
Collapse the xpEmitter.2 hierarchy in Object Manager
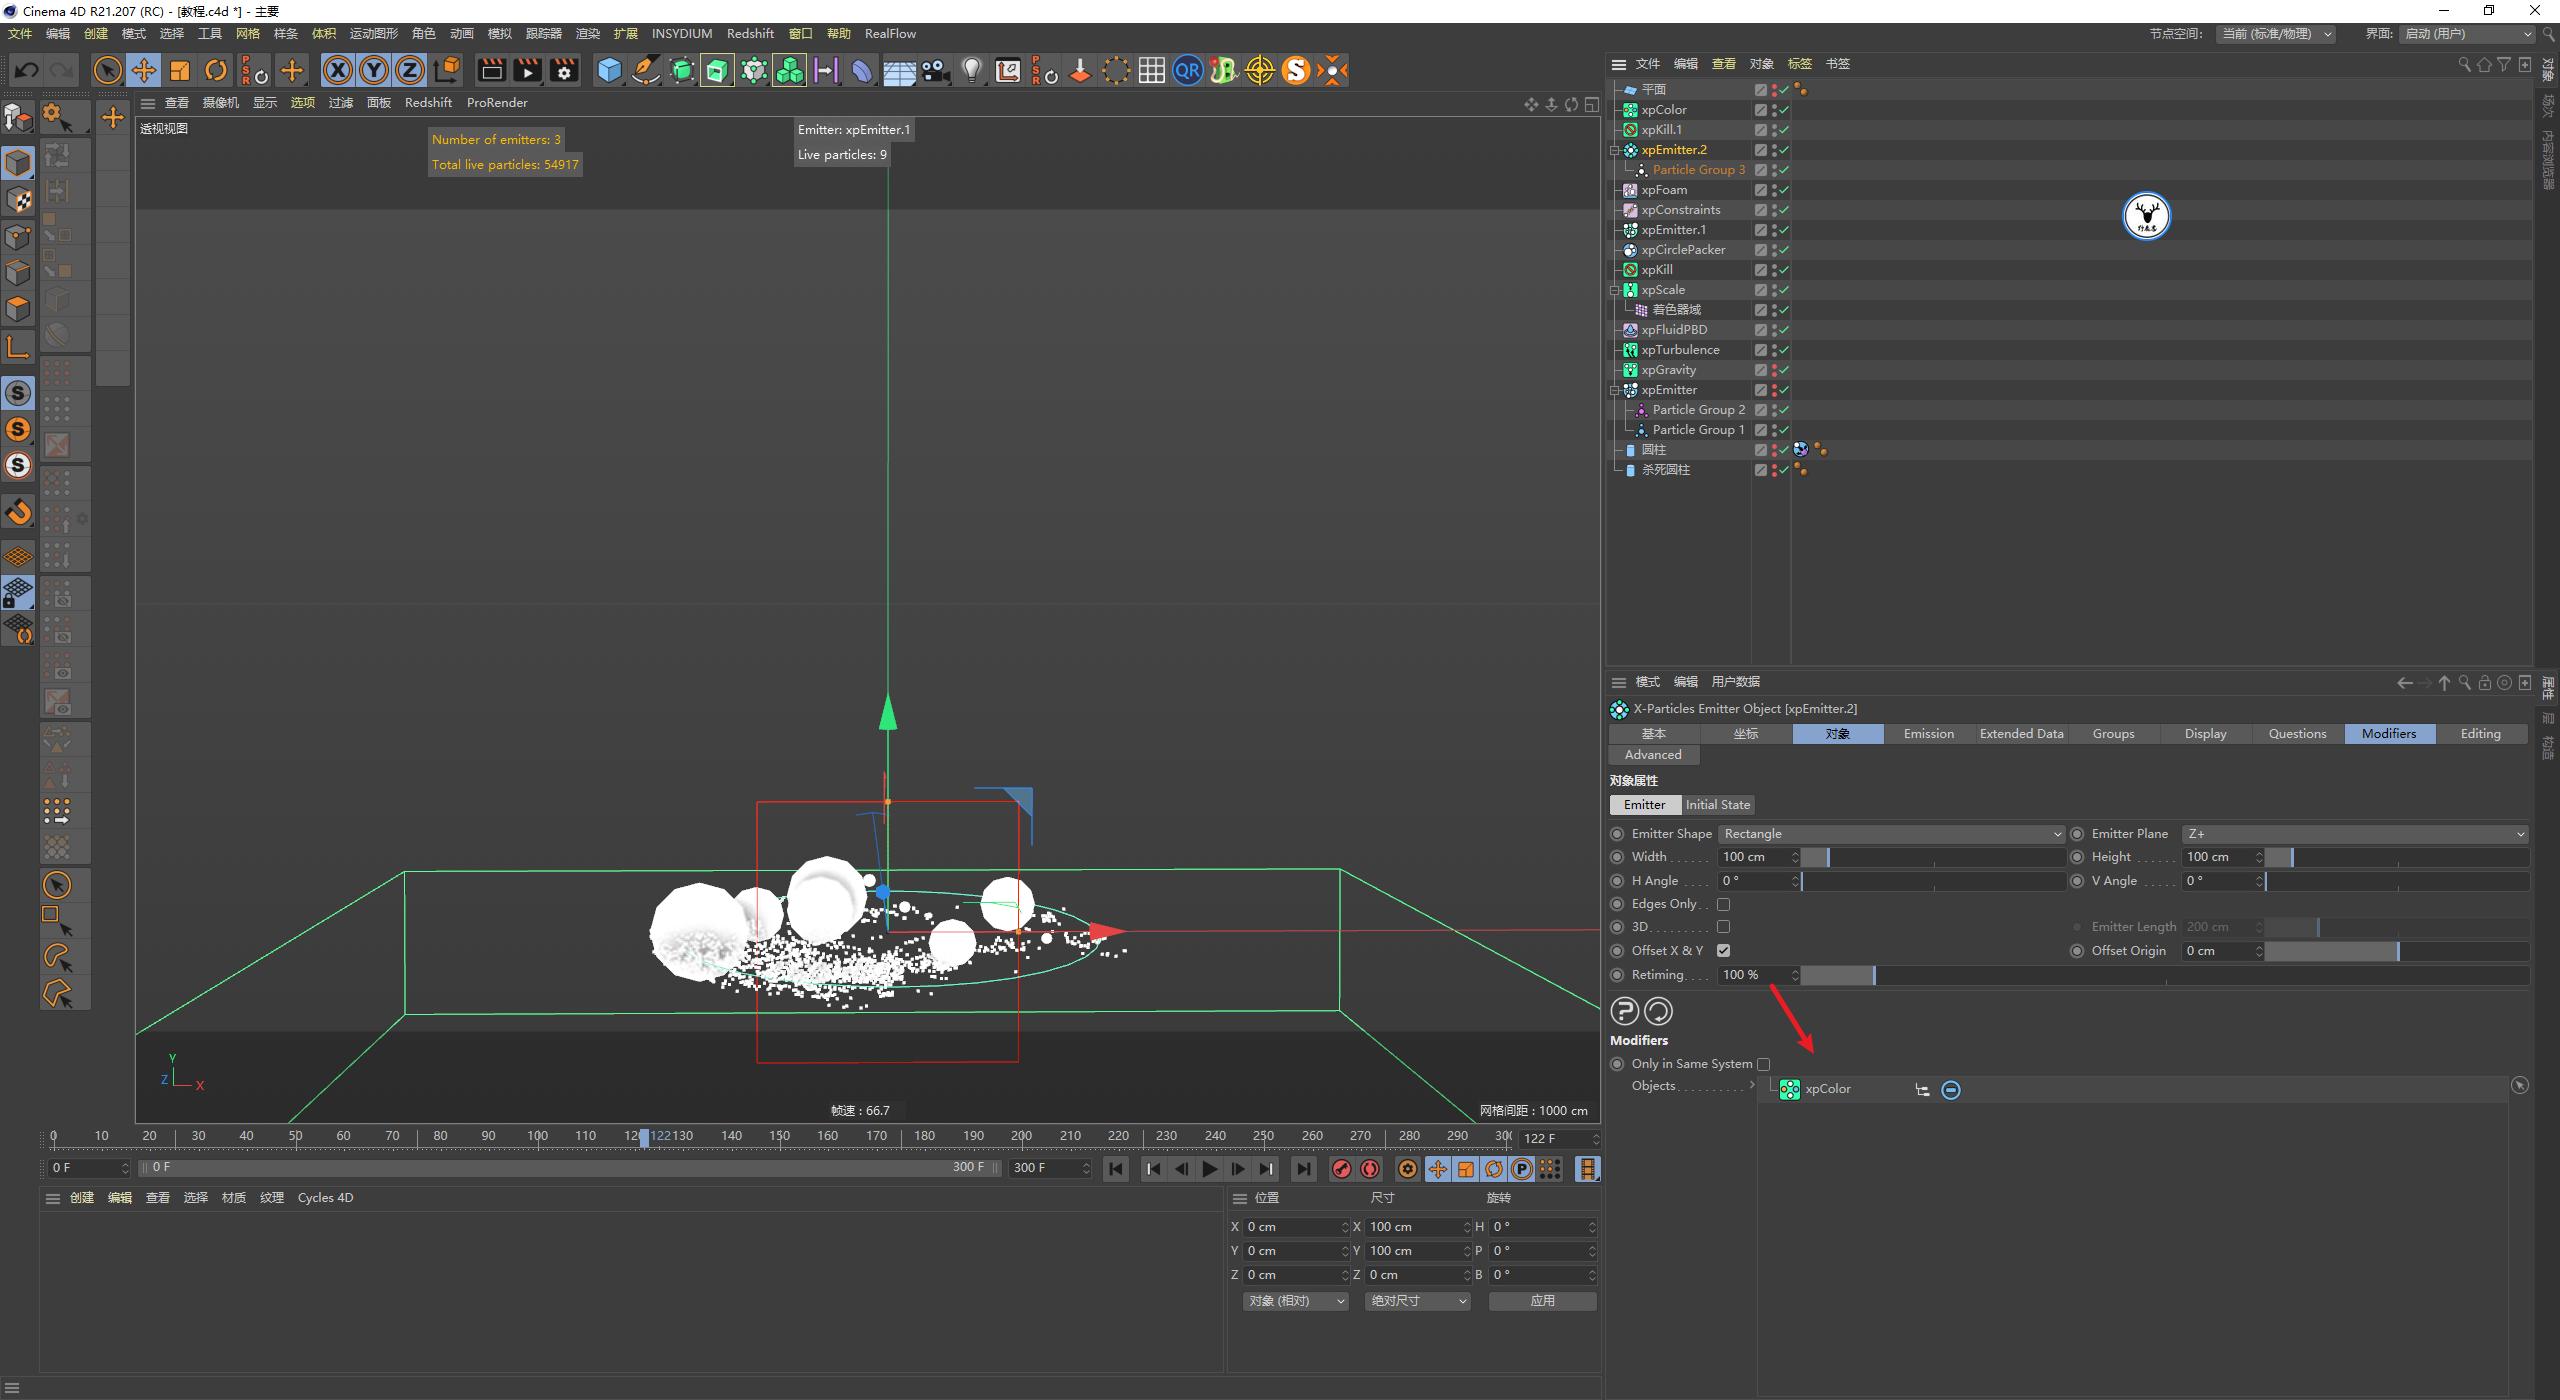point(1616,149)
